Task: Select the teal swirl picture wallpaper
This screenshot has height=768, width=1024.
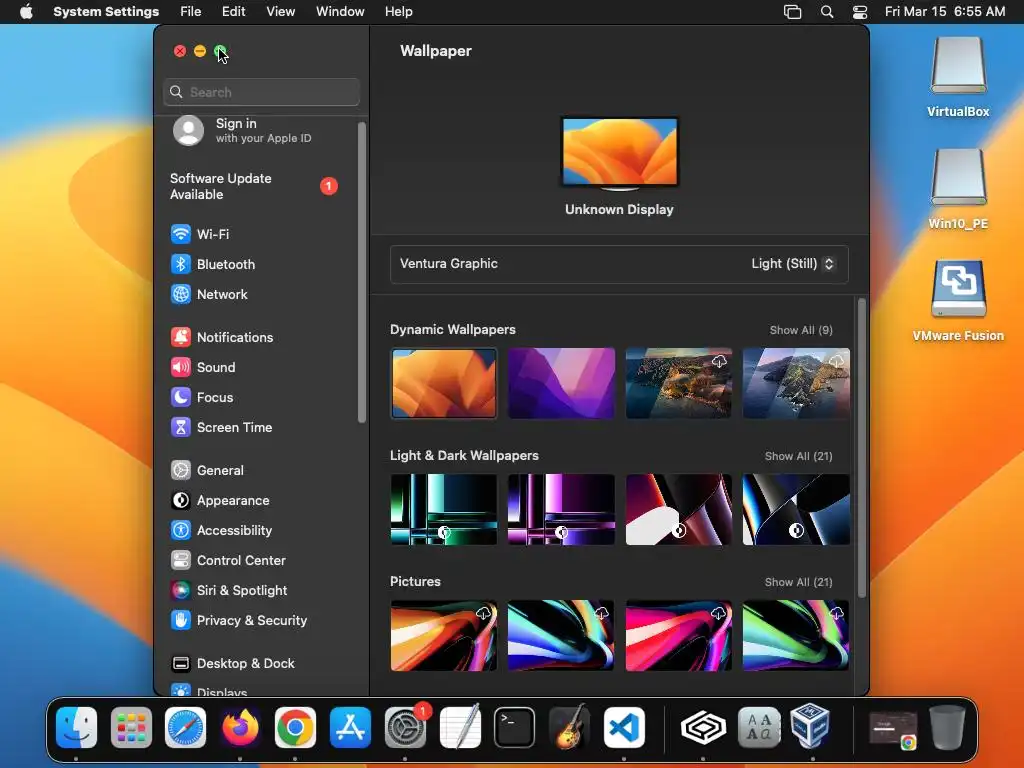Action: pos(561,635)
